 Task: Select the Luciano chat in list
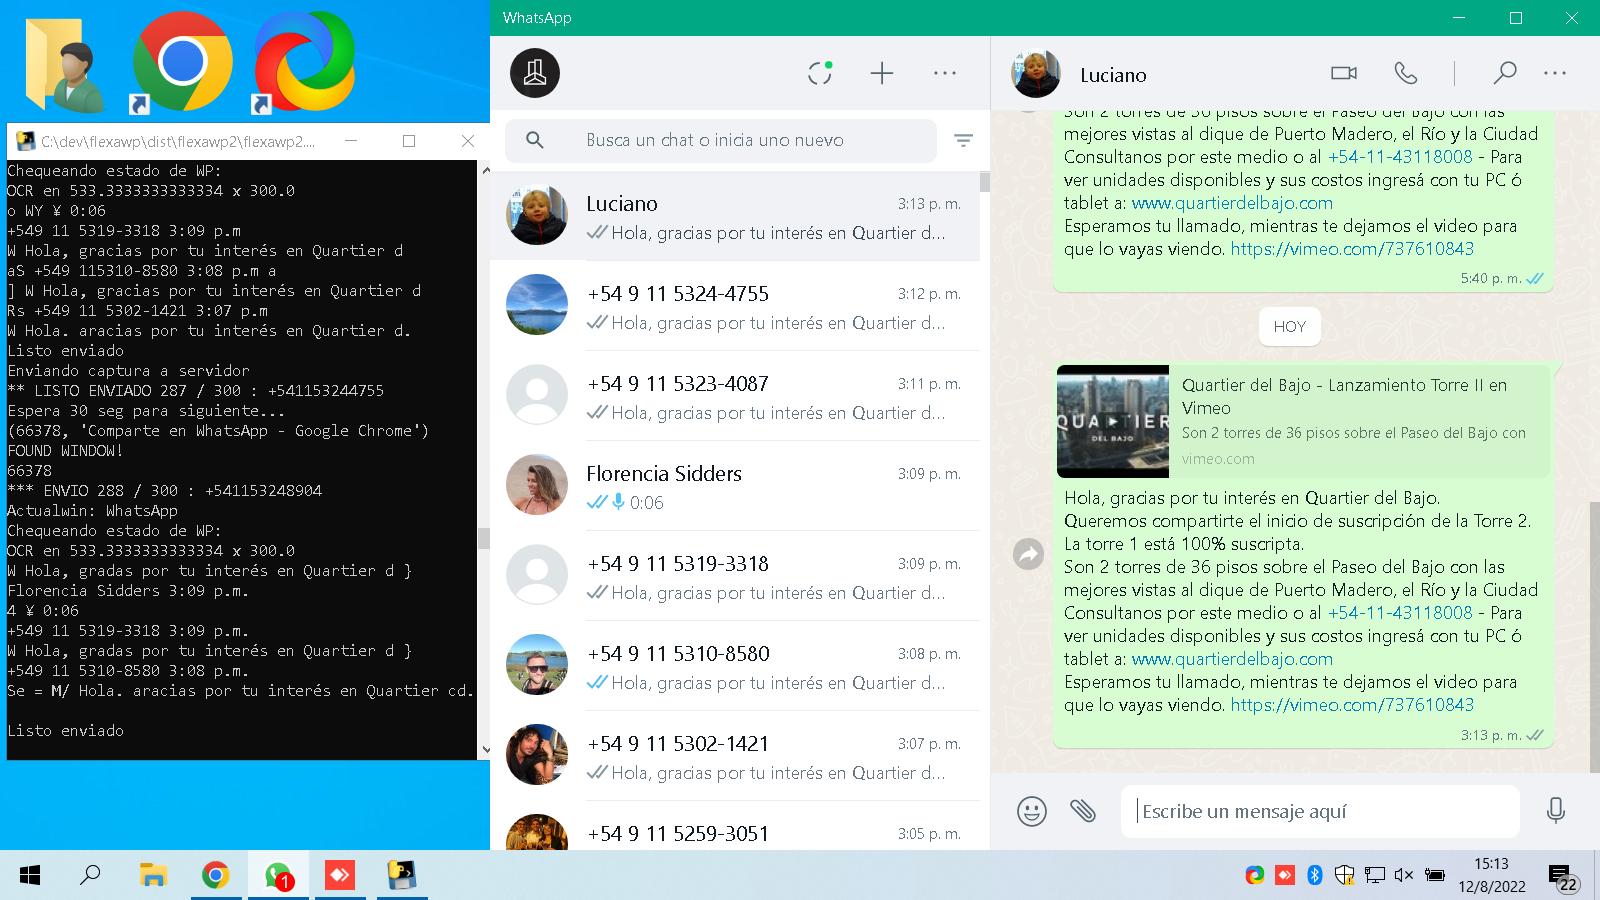click(735, 217)
